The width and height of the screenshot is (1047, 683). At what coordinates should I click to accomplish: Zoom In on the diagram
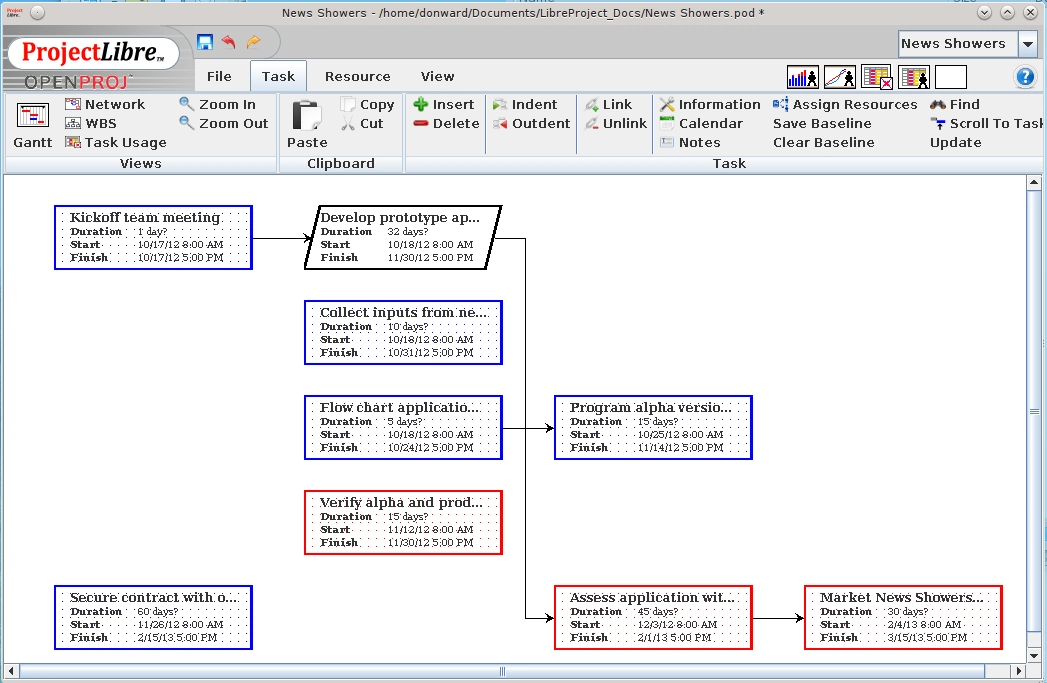[x=218, y=104]
